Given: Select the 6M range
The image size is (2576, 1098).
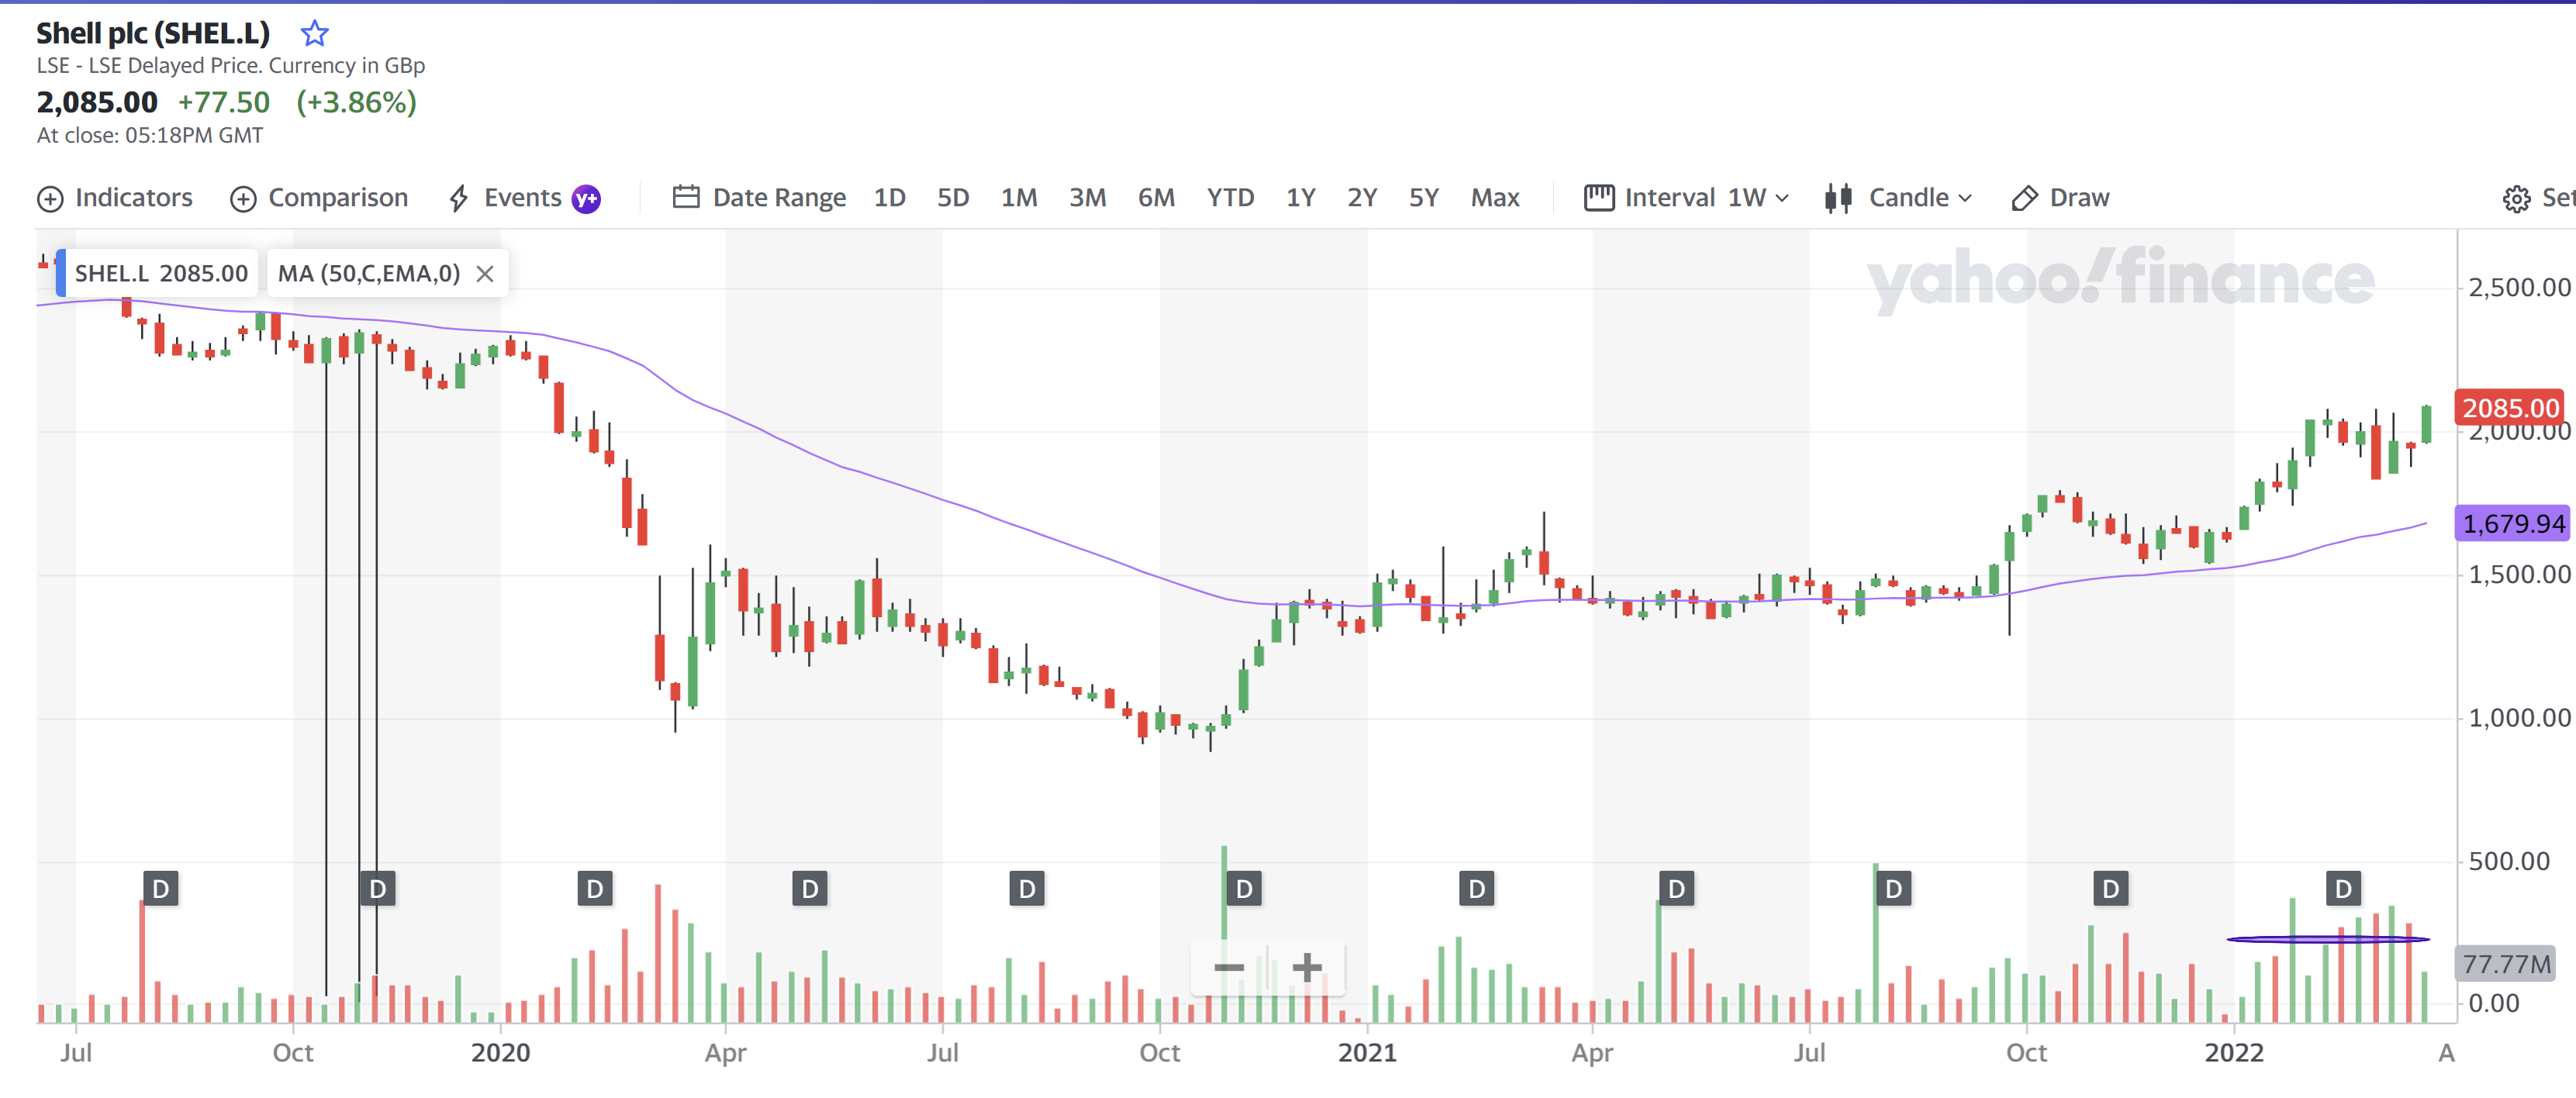Looking at the screenshot, I should 1156,198.
